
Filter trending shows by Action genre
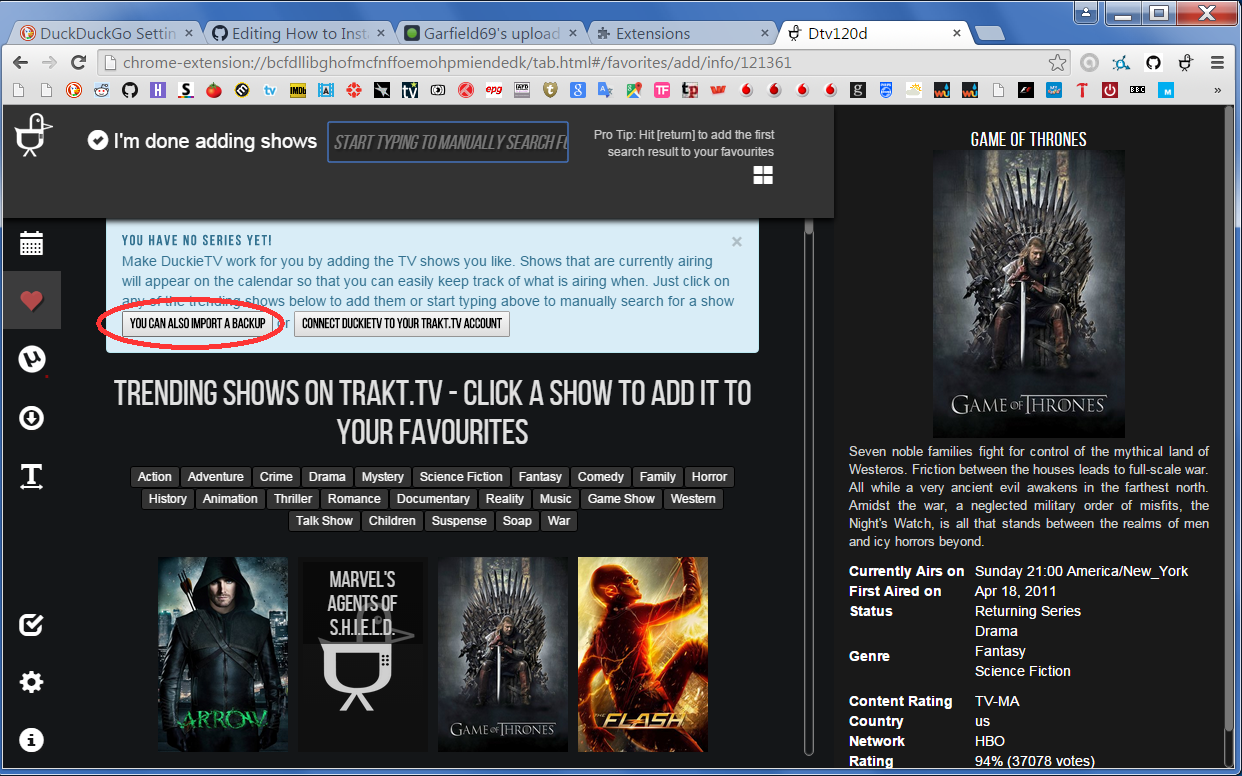155,477
